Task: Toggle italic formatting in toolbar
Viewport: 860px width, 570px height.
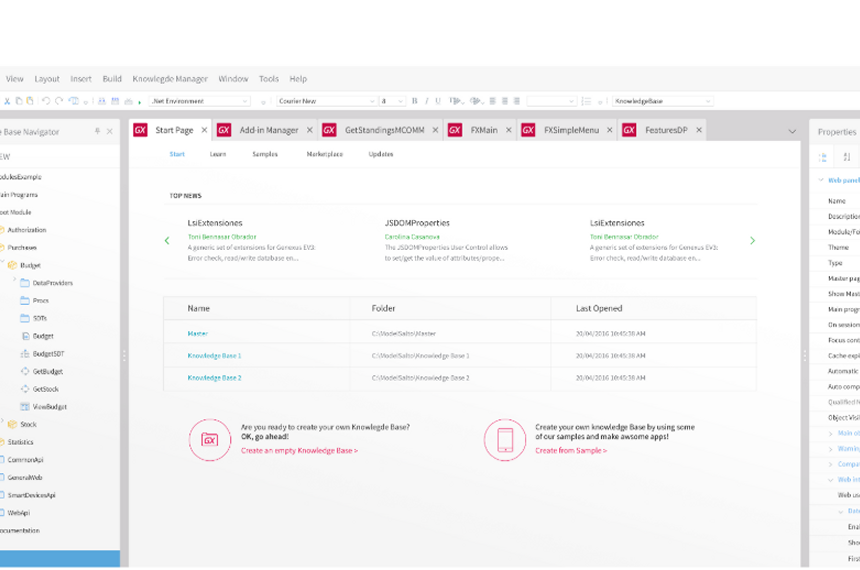Action: click(x=427, y=101)
